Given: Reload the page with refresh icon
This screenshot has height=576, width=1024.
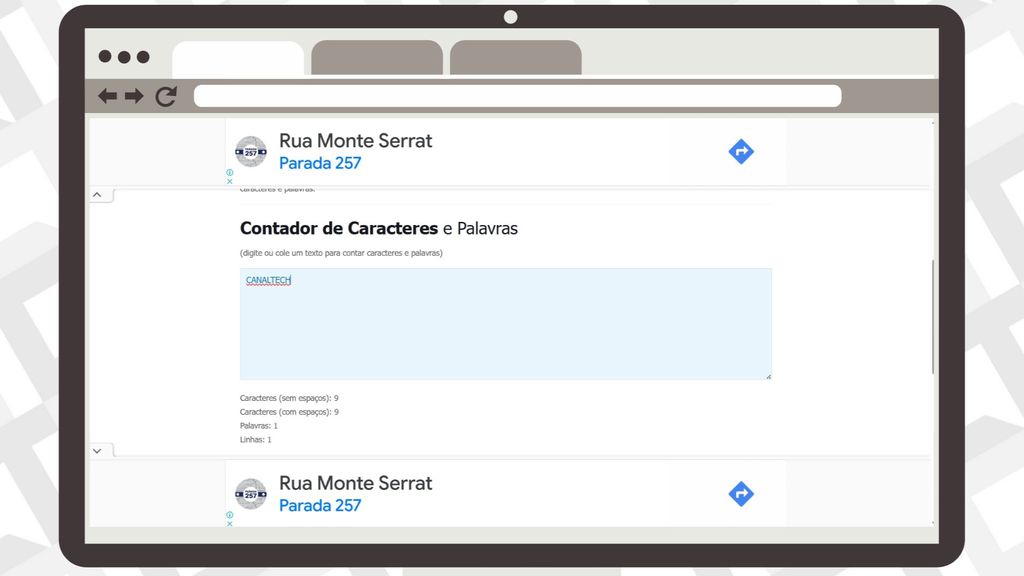Looking at the screenshot, I should 166,96.
